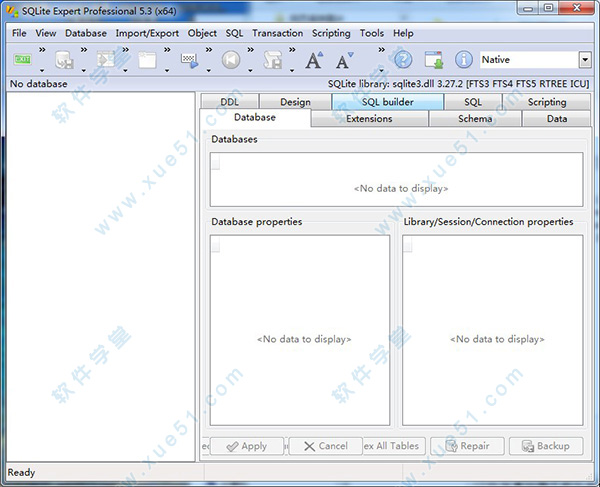Maximize the SQLite Expert window
Viewport: 600px width, 487px height.
click(x=549, y=8)
